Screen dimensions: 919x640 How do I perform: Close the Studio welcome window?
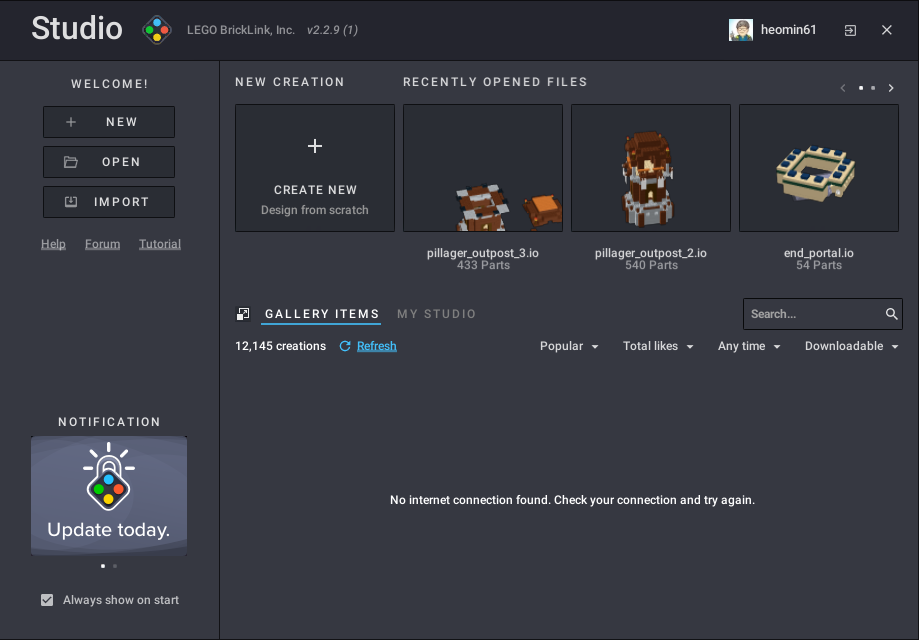[887, 30]
